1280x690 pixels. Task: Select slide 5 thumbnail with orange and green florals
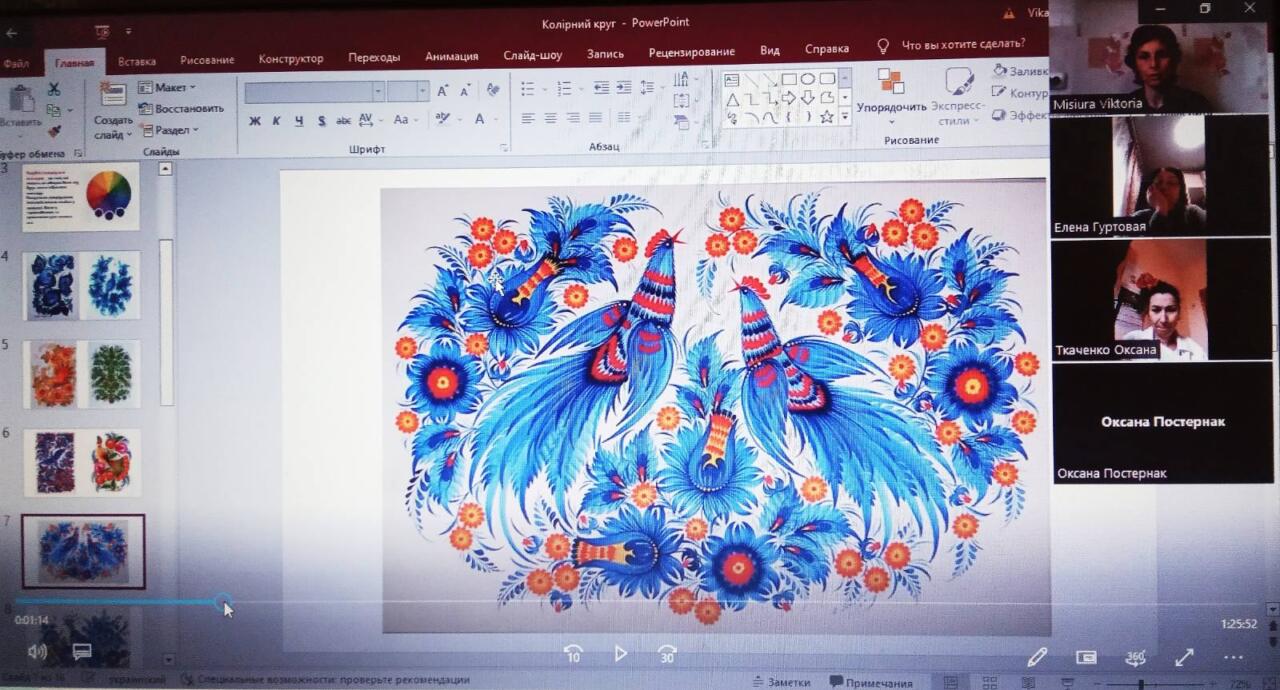(83, 374)
